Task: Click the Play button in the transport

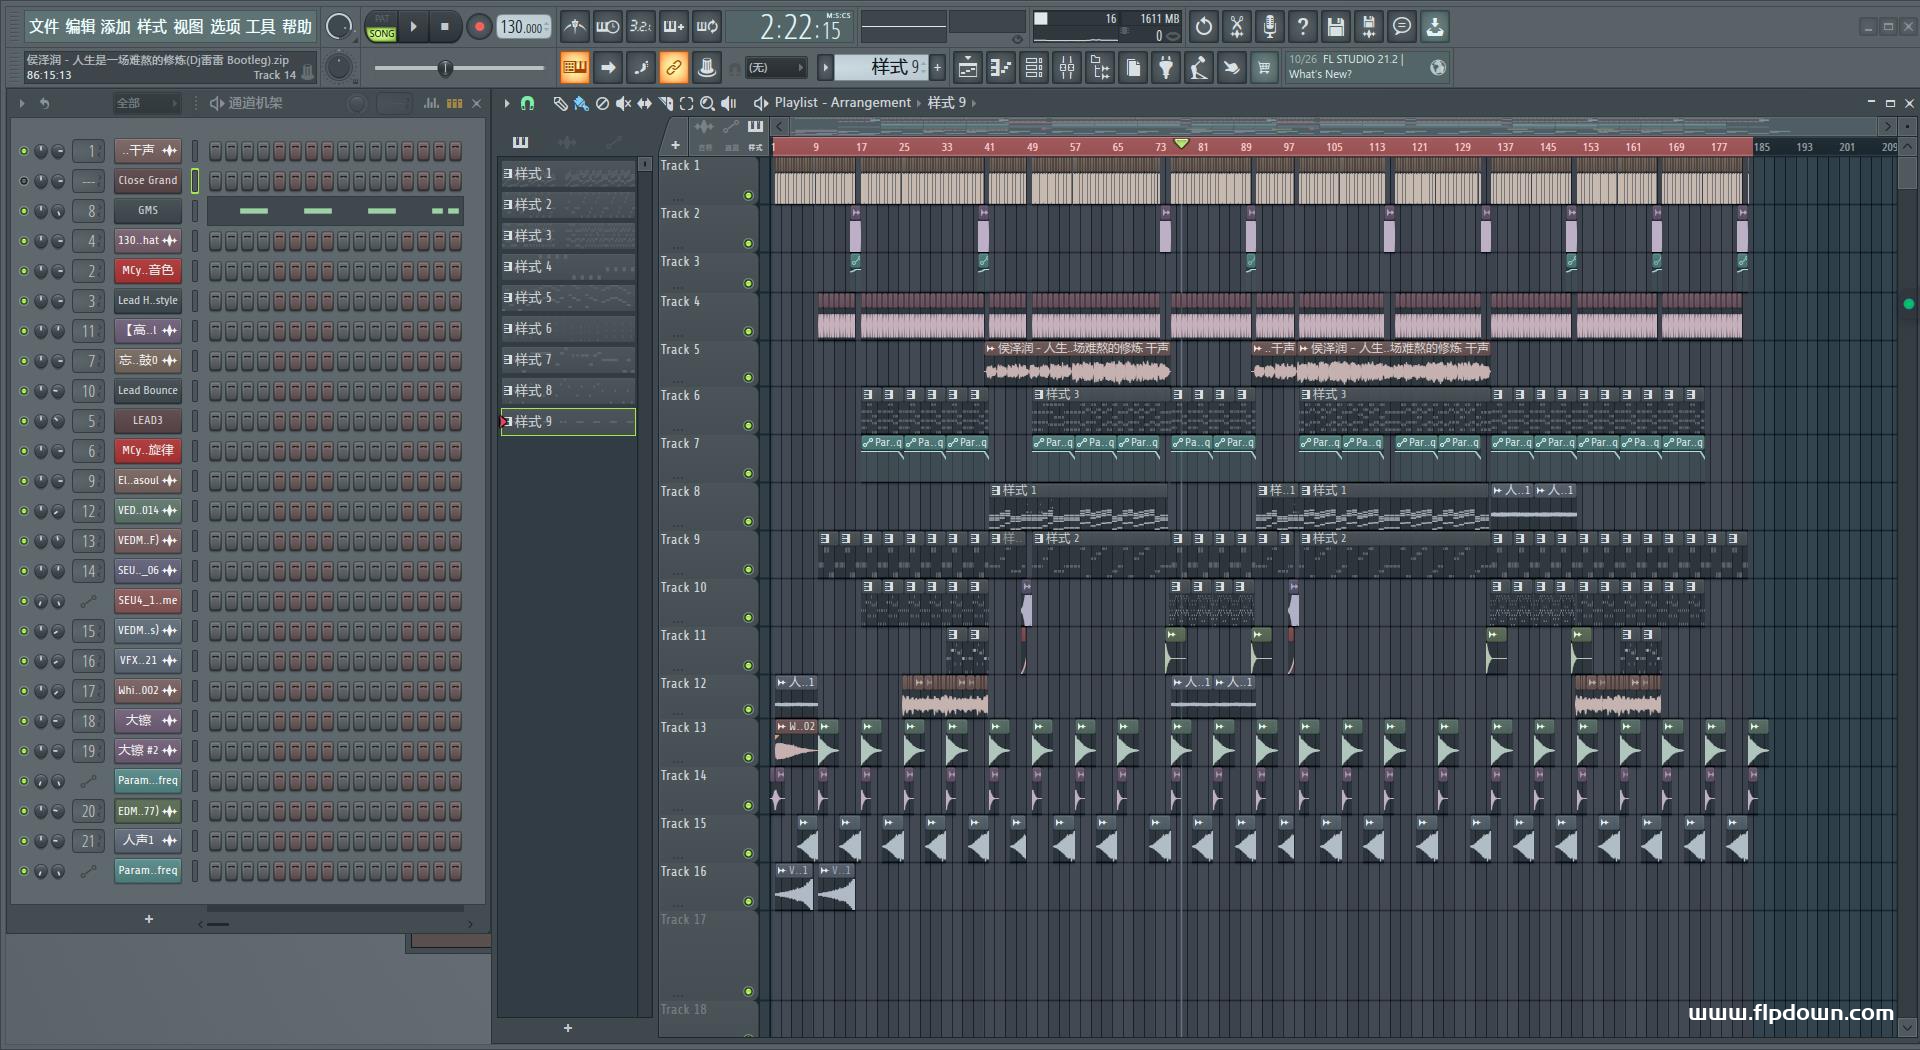Action: 413,27
